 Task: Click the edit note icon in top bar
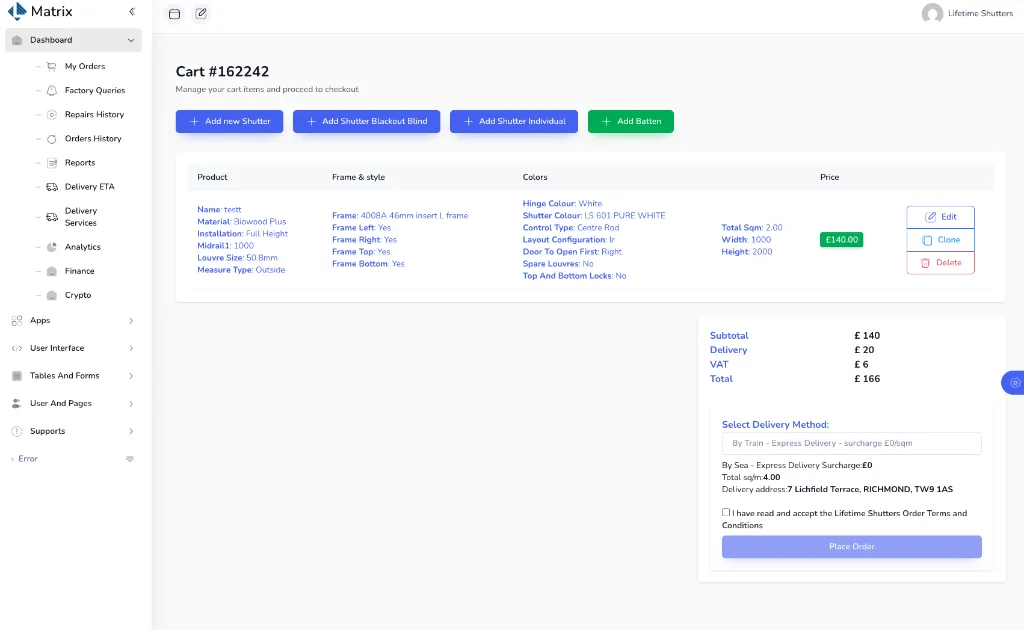(201, 13)
